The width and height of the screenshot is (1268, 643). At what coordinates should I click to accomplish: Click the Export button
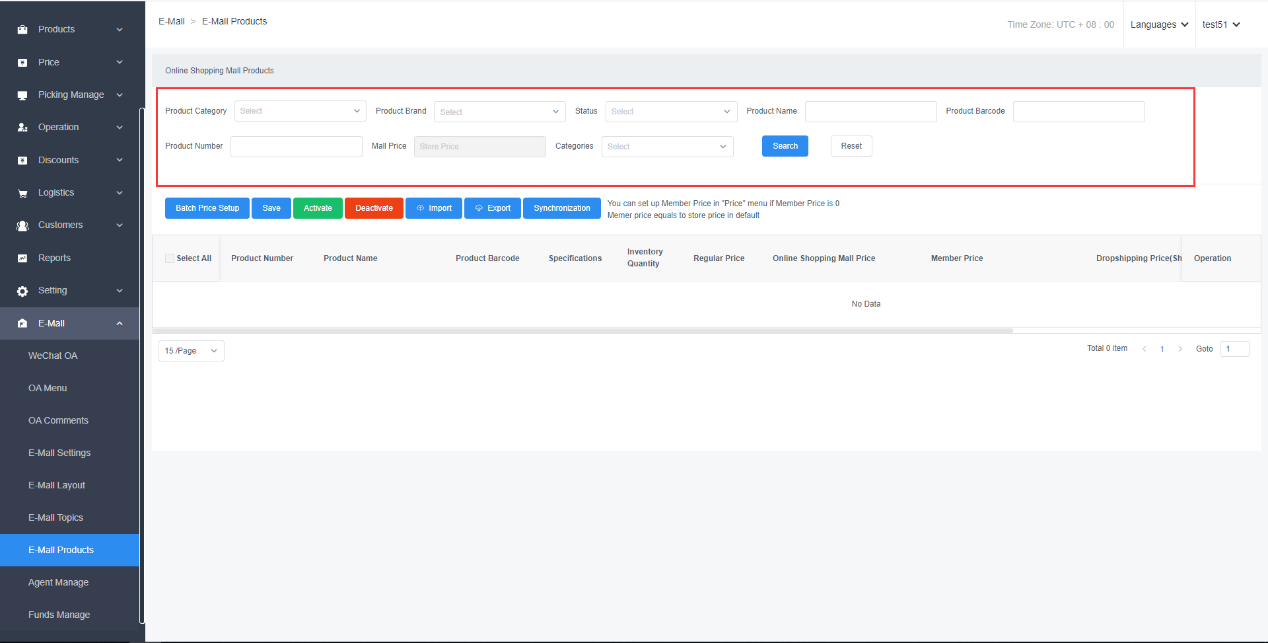point(491,208)
